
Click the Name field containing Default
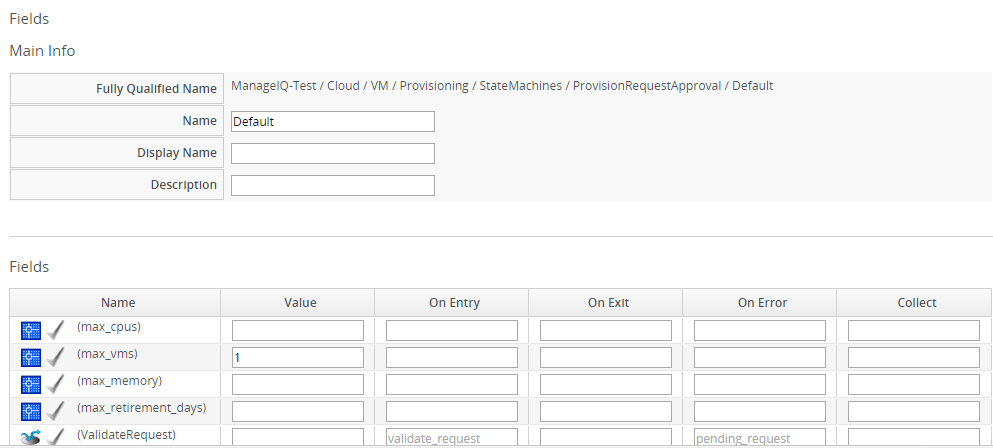(x=332, y=121)
